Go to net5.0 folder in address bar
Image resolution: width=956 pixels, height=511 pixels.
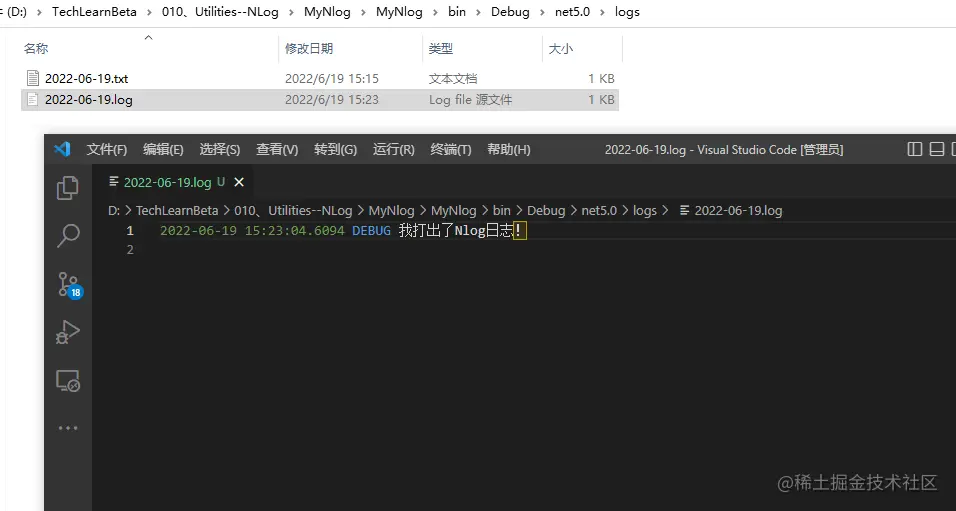click(573, 12)
